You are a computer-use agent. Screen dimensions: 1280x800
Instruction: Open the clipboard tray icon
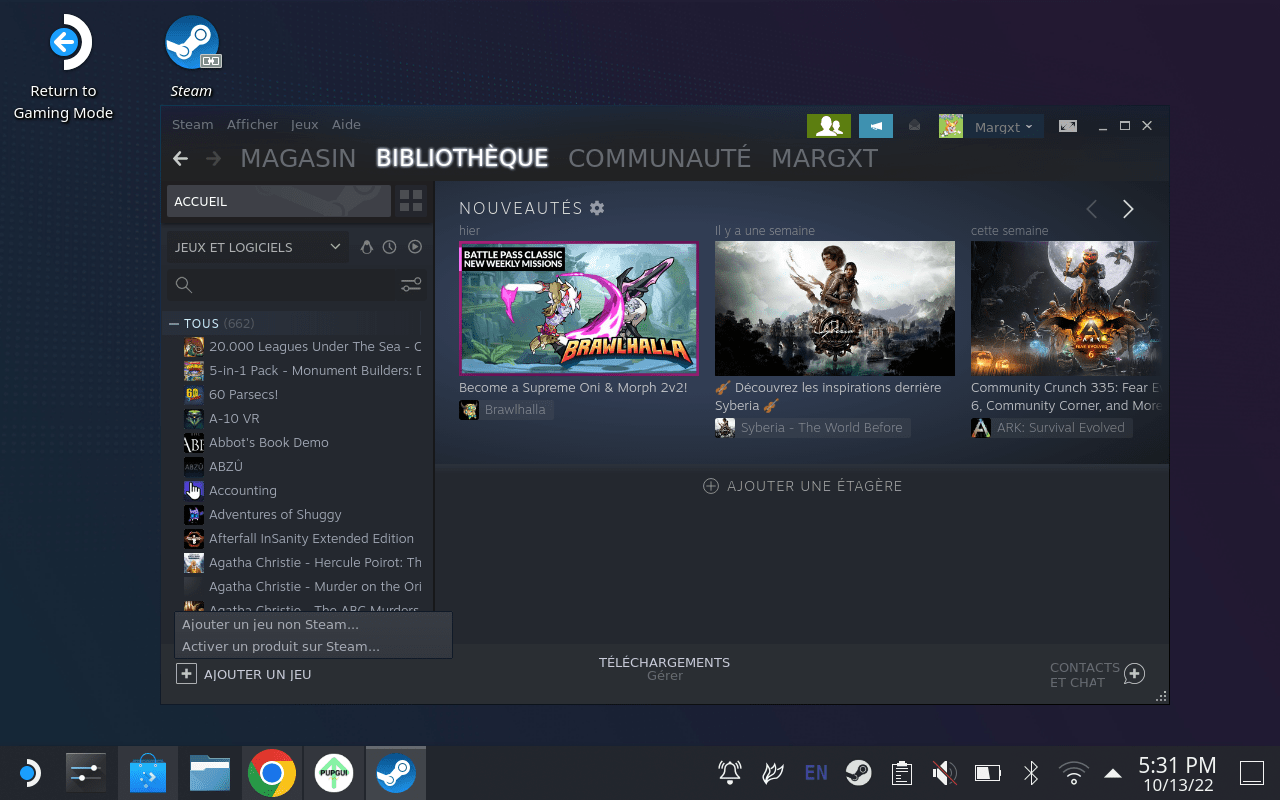(x=902, y=773)
